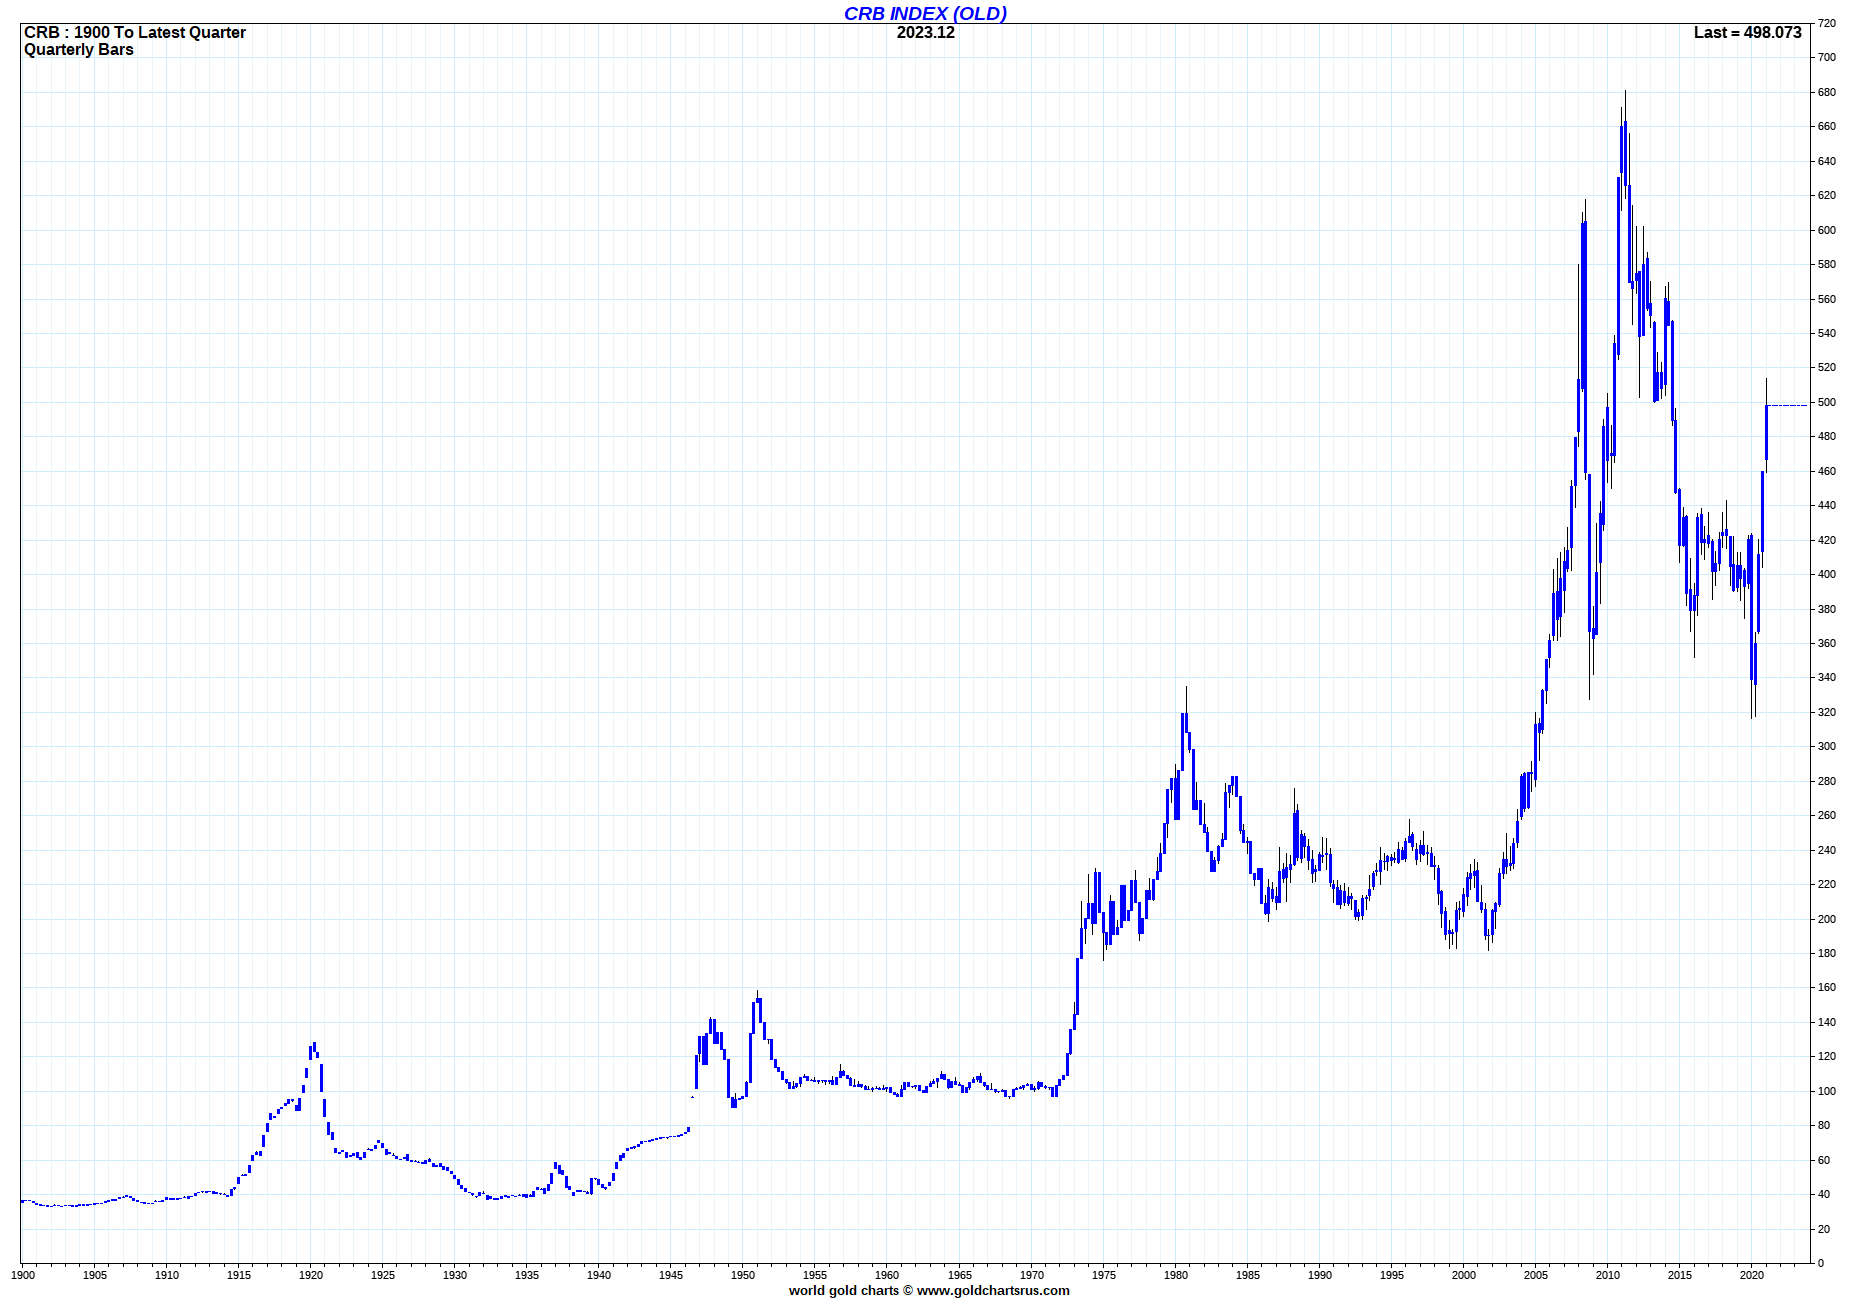Click x-axis year label 1975
Viewport: 1850px width, 1300px height.
[x=1104, y=1274]
